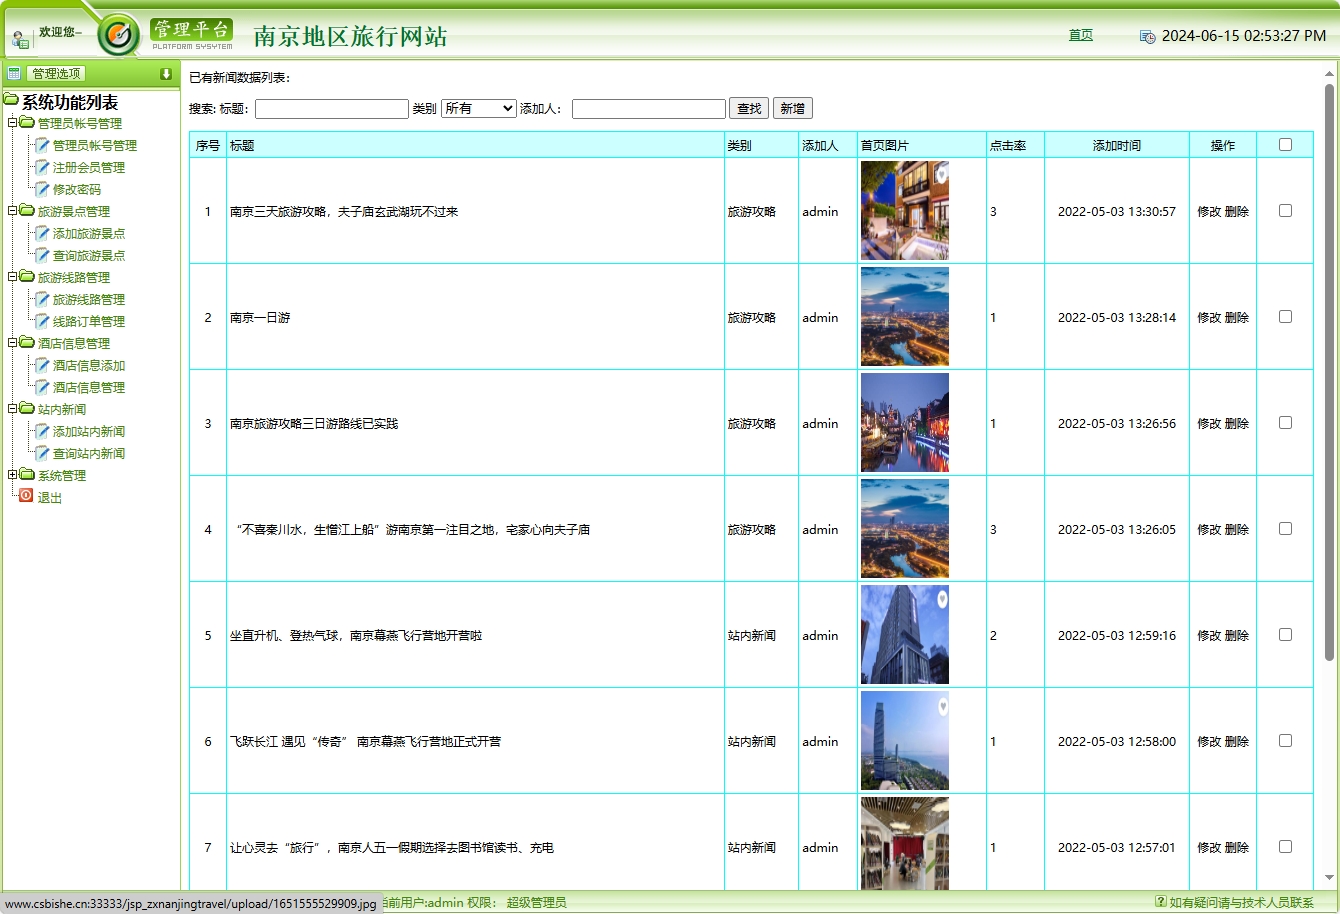Click the folder icon beside 管理员帐号管理
Screen dimensions: 1340x914
click(27, 123)
